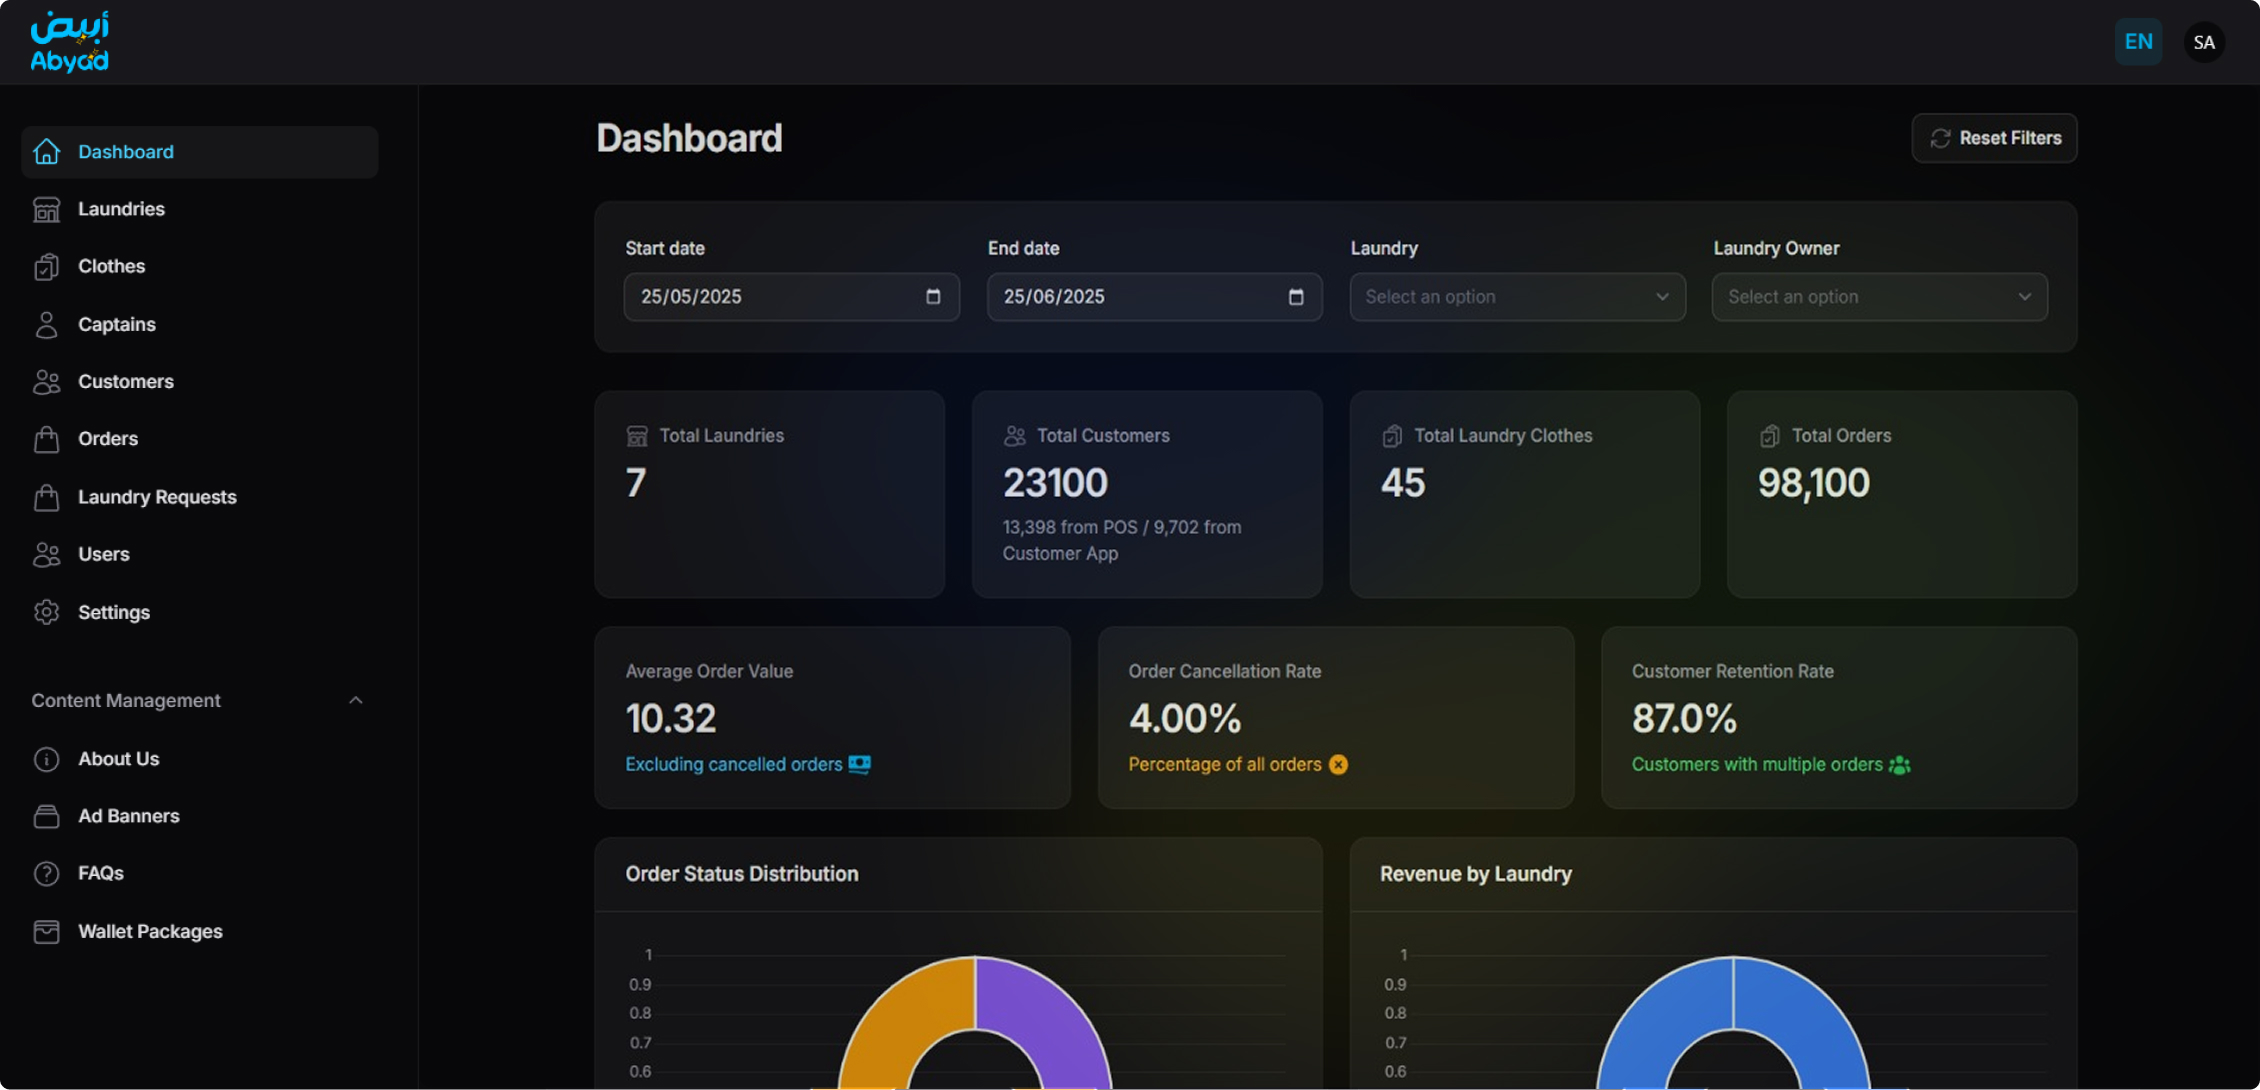The height and width of the screenshot is (1090, 2260).
Task: Open the Settings page link
Action: point(200,612)
